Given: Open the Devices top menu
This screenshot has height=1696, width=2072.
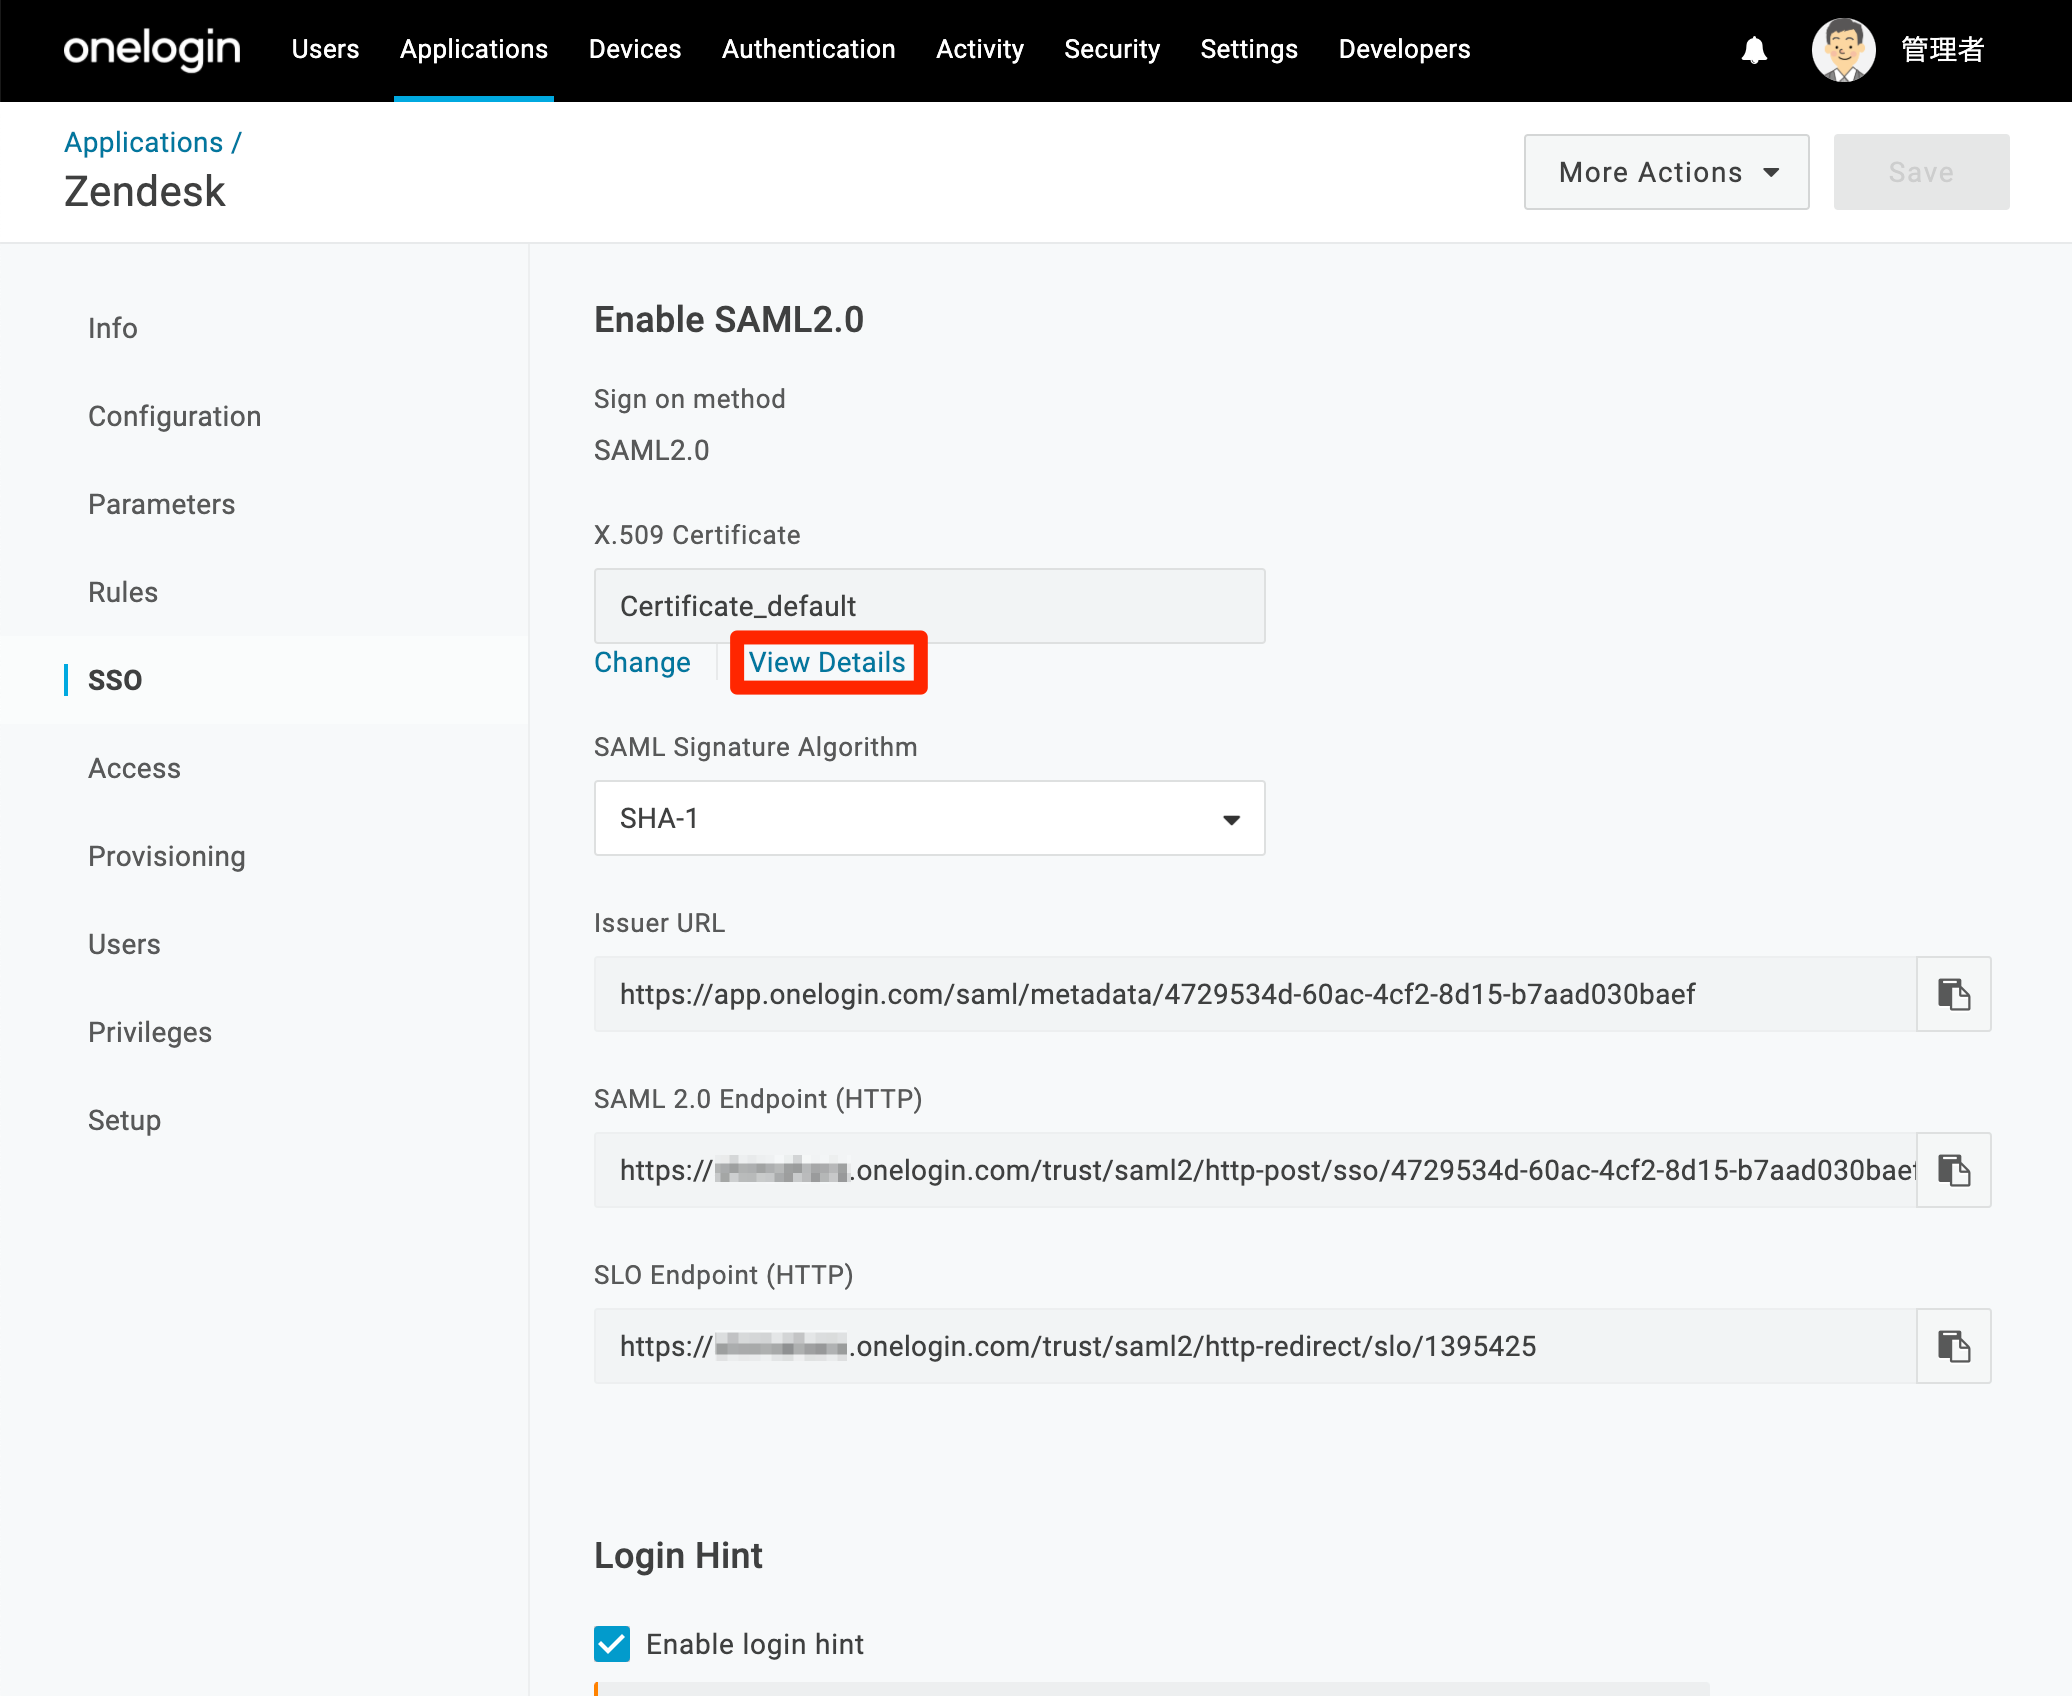Looking at the screenshot, I should click(634, 49).
